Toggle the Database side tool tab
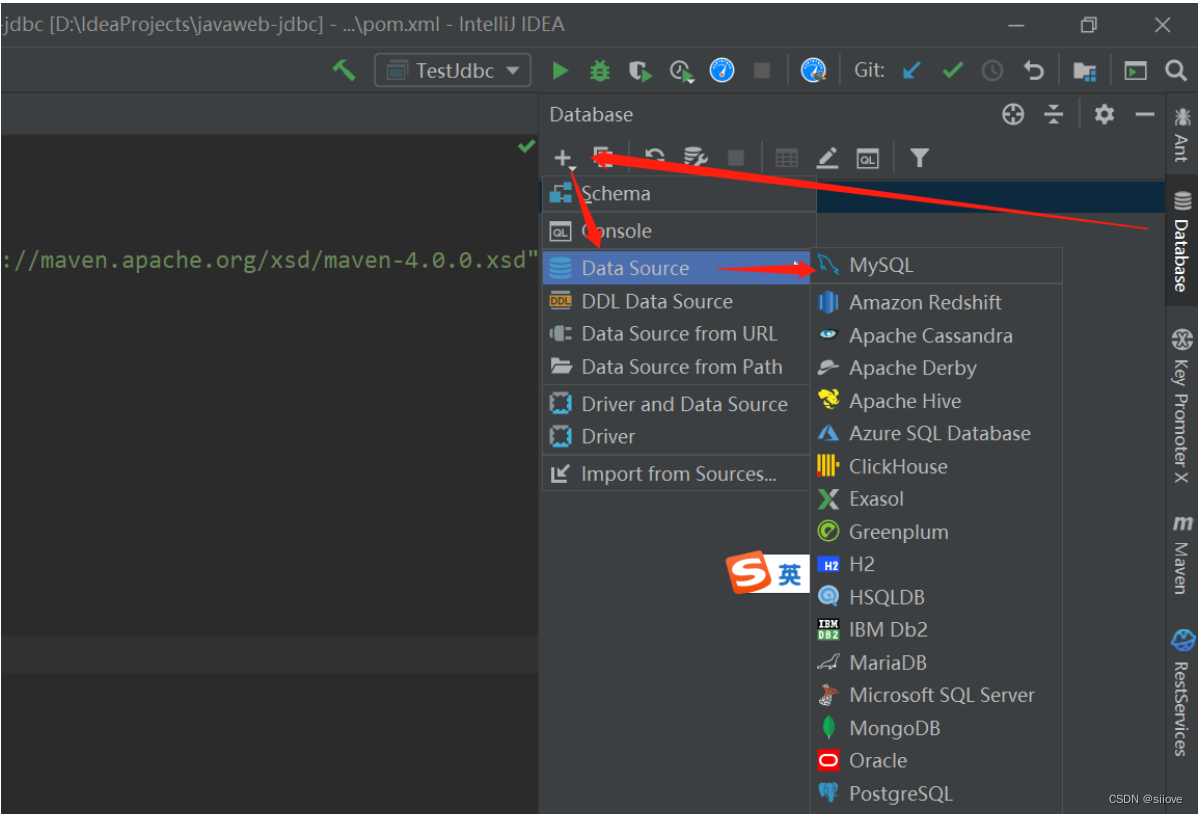Viewport: 1198px width, 814px height. click(1182, 243)
